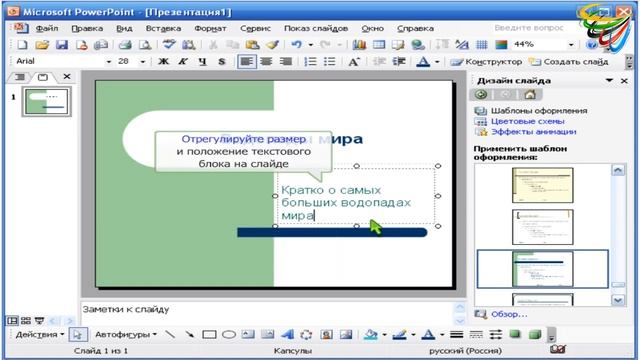Open the Вид menu
Viewport: 640px width, 360px height.
coord(124,28)
